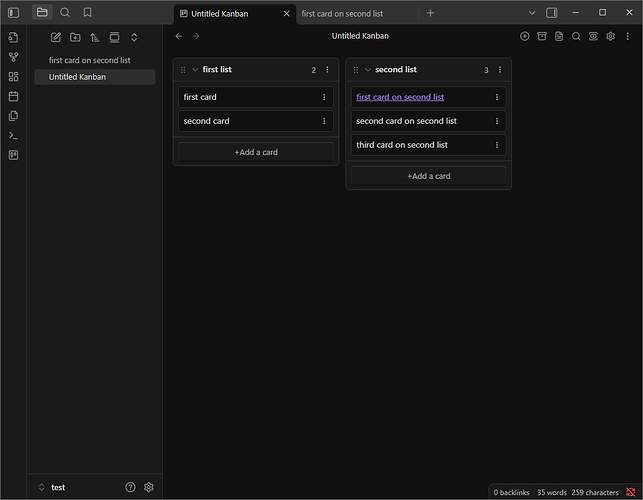Viewport: 643px width, 500px height.
Task: Open menu for 'first card on second list'
Action: [497, 97]
